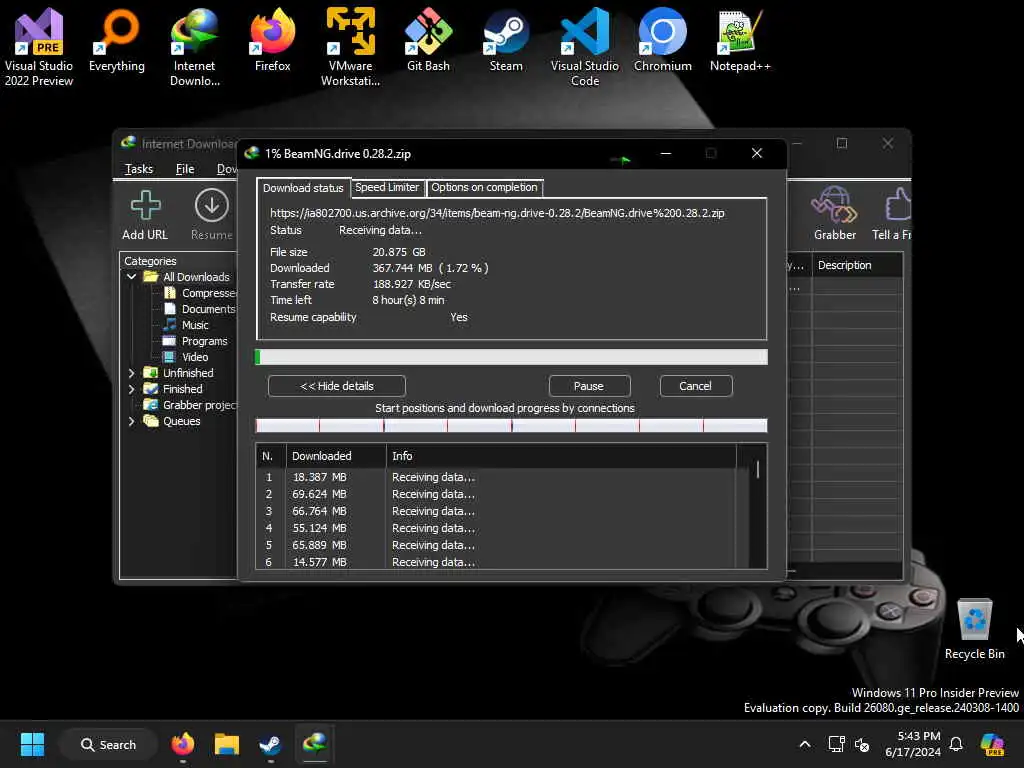Select connection row 5 with 65.889 MB
The image size is (1024, 768).
click(x=496, y=545)
